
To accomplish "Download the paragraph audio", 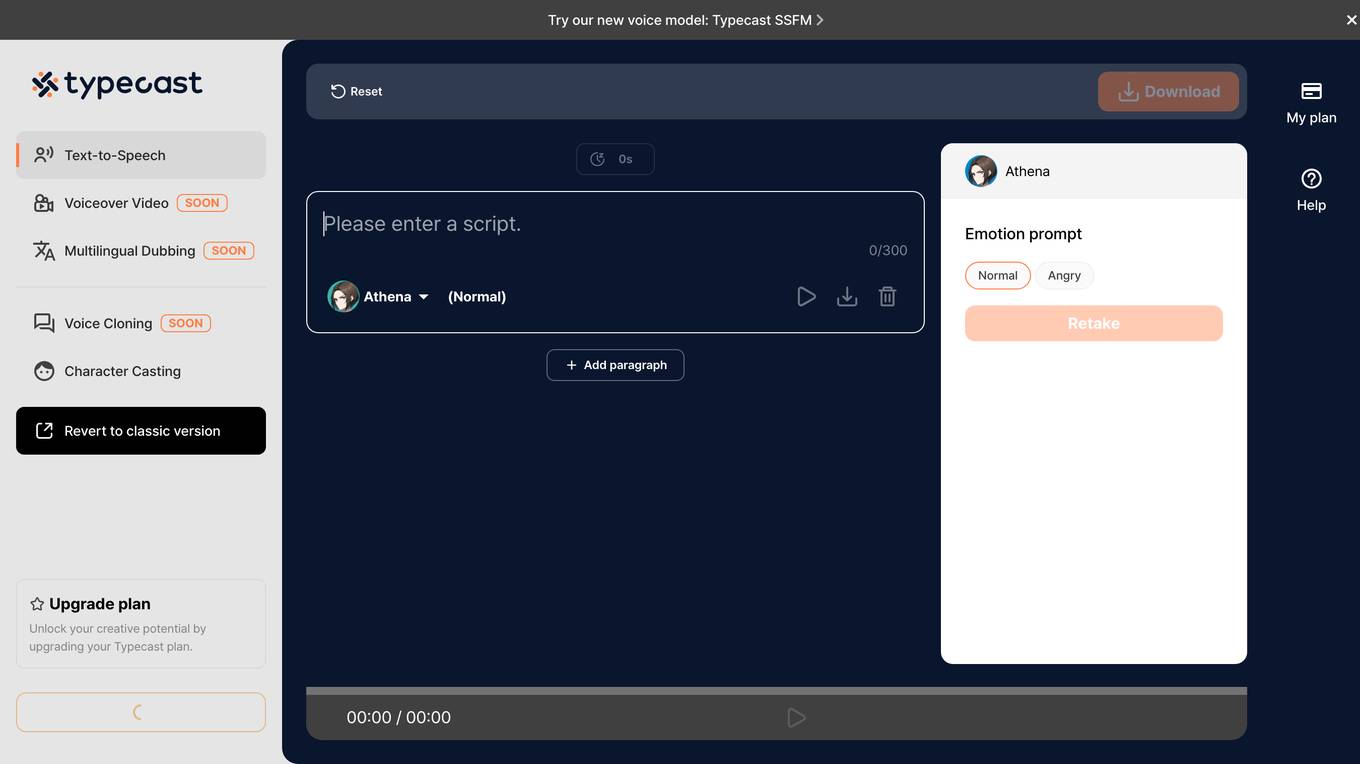I will [x=847, y=297].
